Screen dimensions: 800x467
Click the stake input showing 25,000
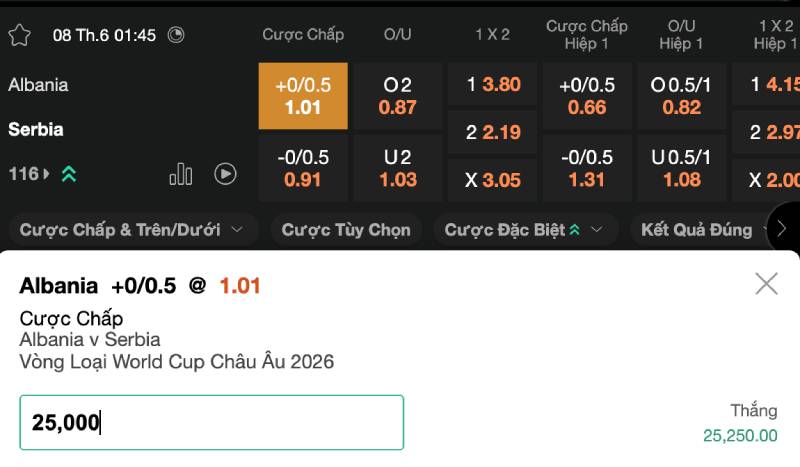click(212, 423)
